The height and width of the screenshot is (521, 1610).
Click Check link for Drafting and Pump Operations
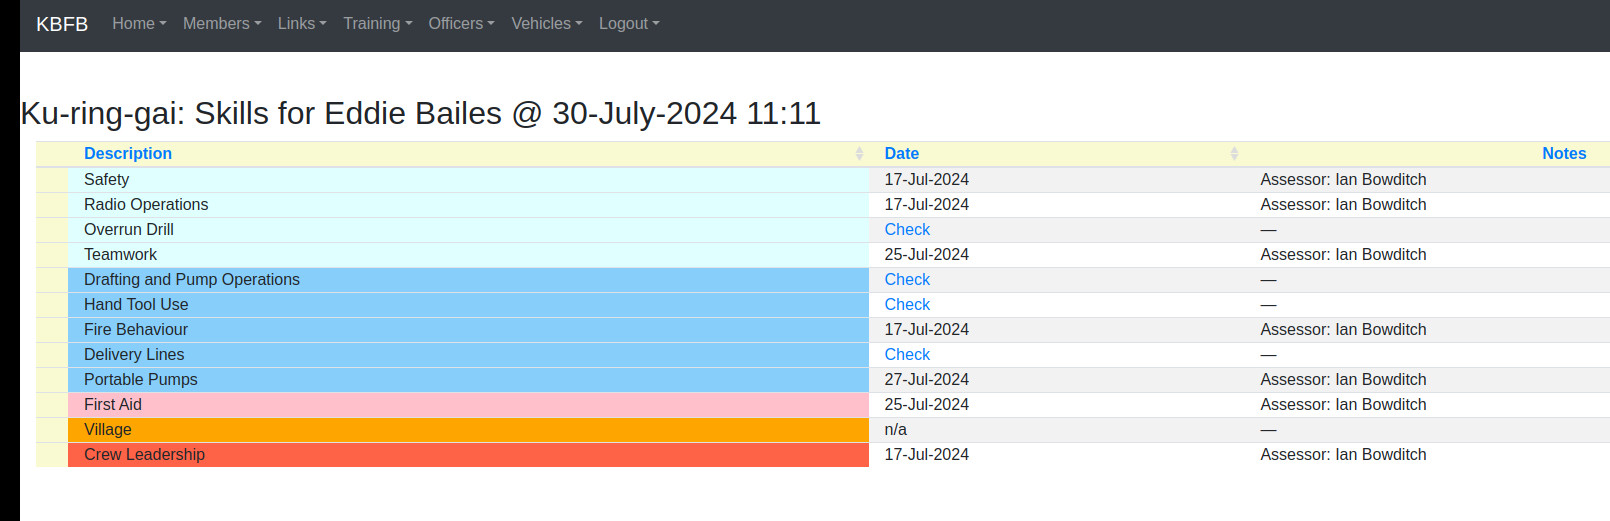(x=907, y=280)
